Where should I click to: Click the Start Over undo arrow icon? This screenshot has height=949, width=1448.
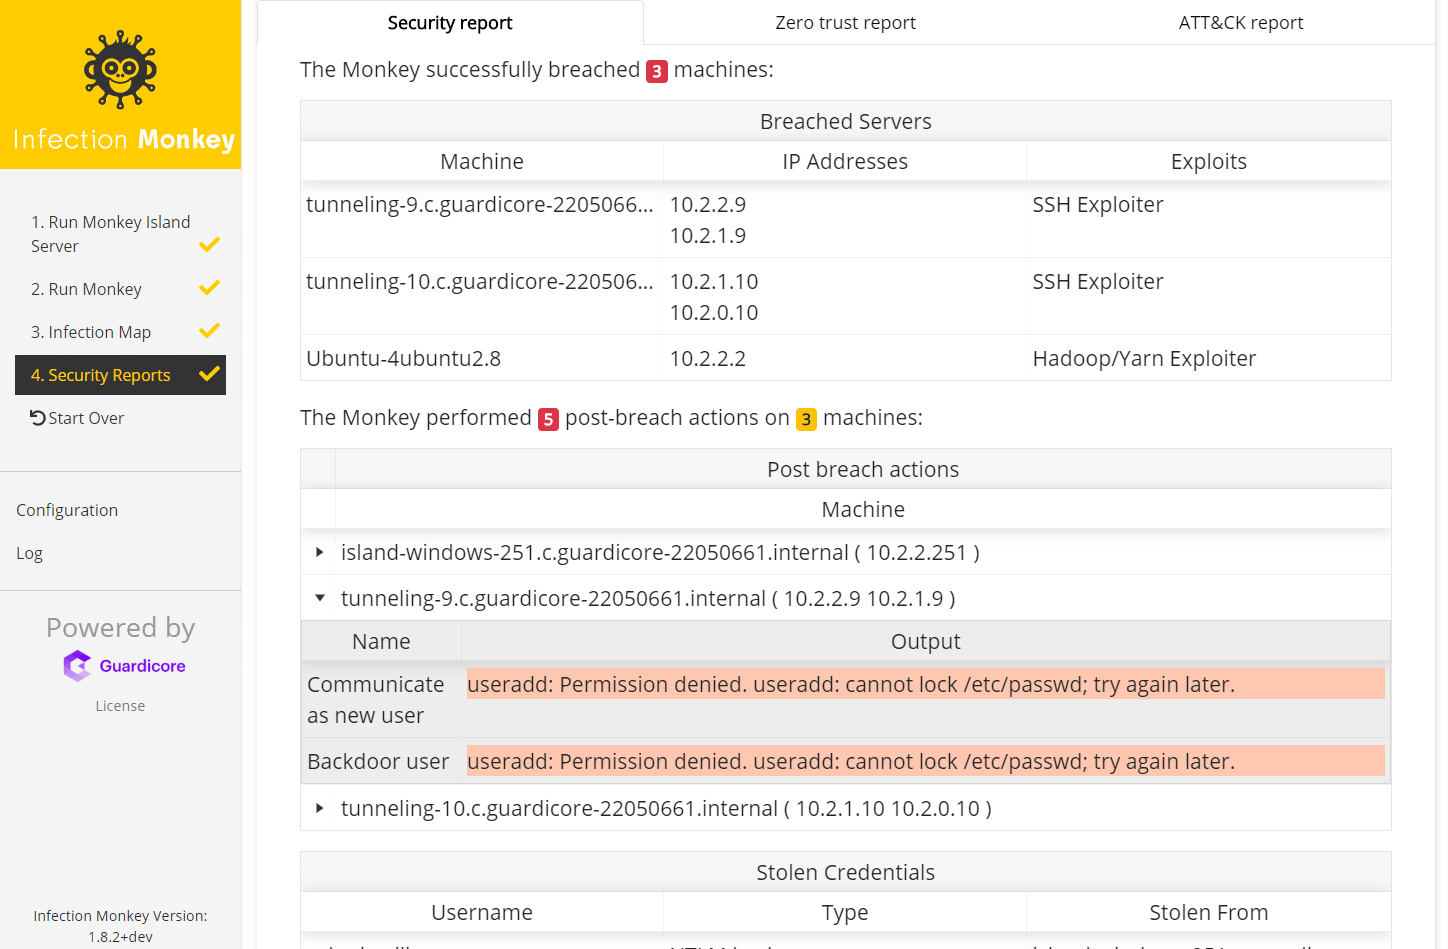coord(38,418)
